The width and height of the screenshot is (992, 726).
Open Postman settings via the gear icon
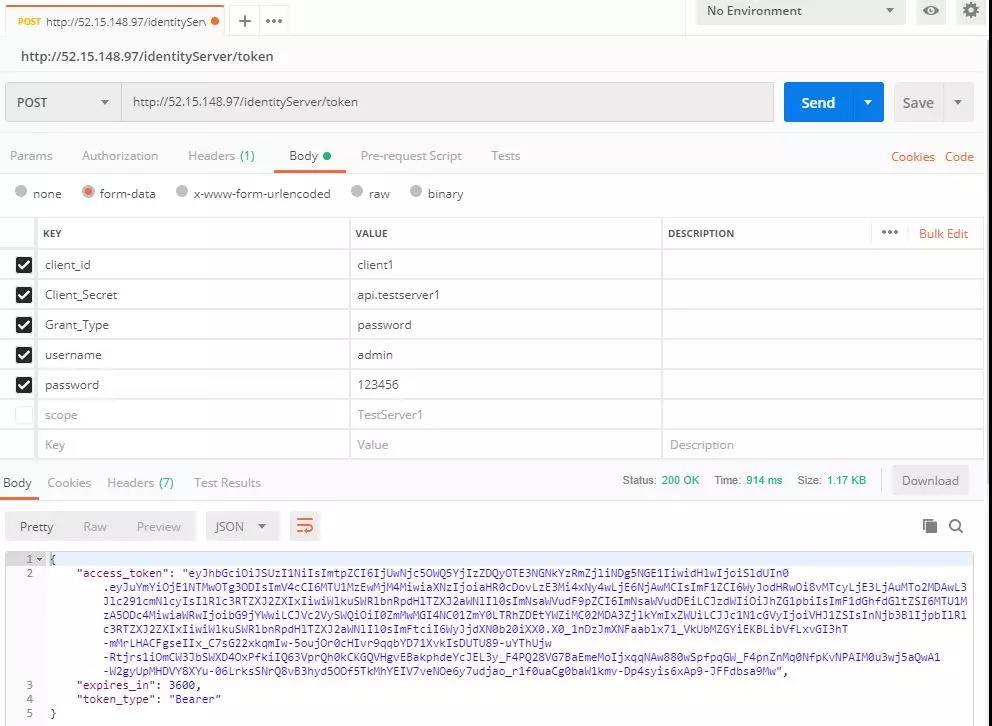(968, 12)
